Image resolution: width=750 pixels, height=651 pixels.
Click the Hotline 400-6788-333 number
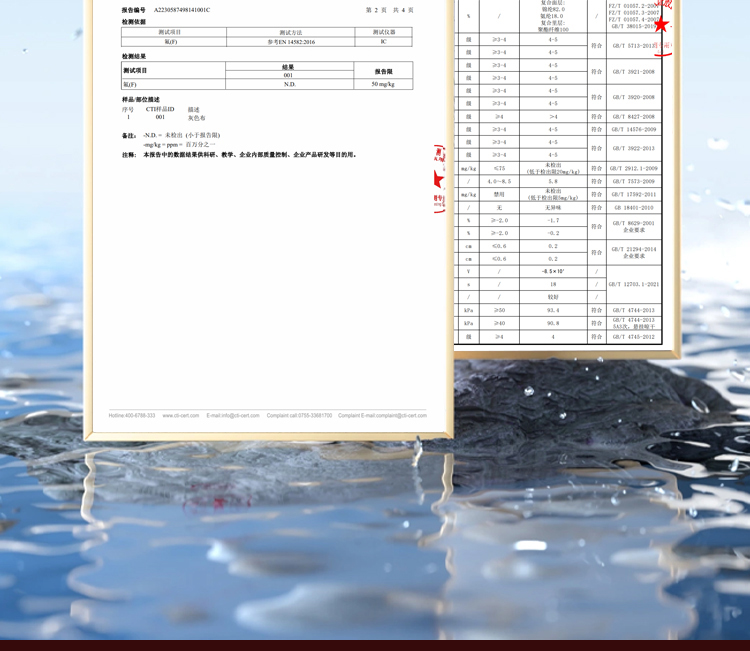point(132,415)
